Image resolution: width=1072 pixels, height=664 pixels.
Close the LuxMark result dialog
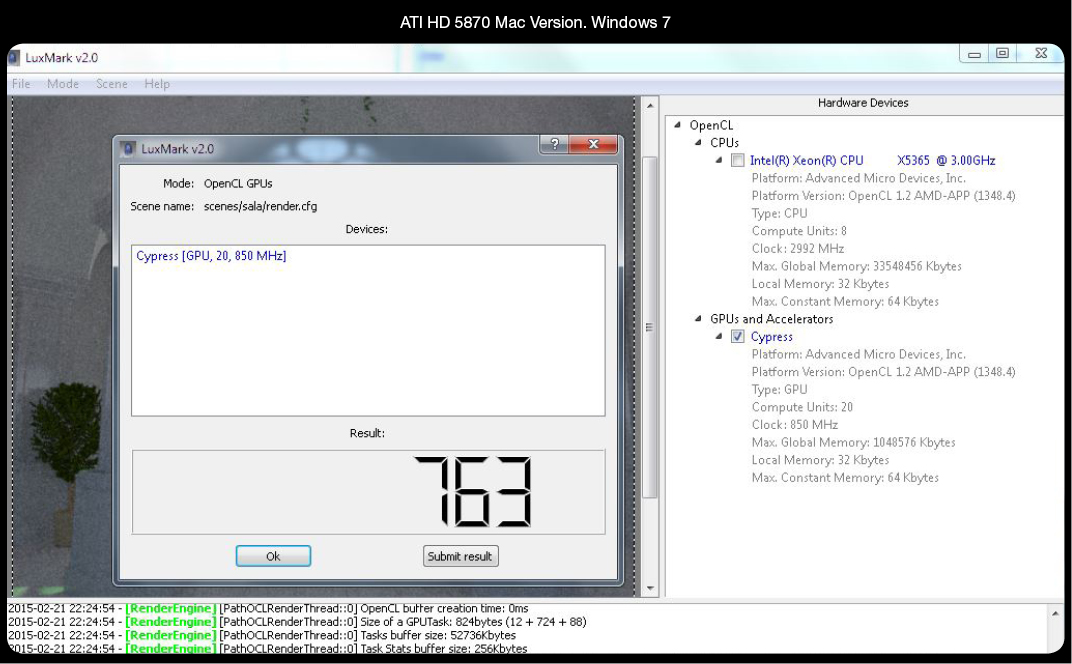tap(593, 144)
